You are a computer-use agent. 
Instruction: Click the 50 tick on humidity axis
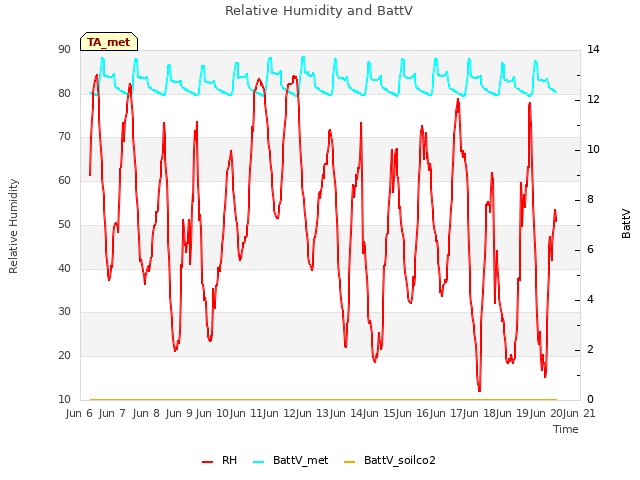(64, 224)
